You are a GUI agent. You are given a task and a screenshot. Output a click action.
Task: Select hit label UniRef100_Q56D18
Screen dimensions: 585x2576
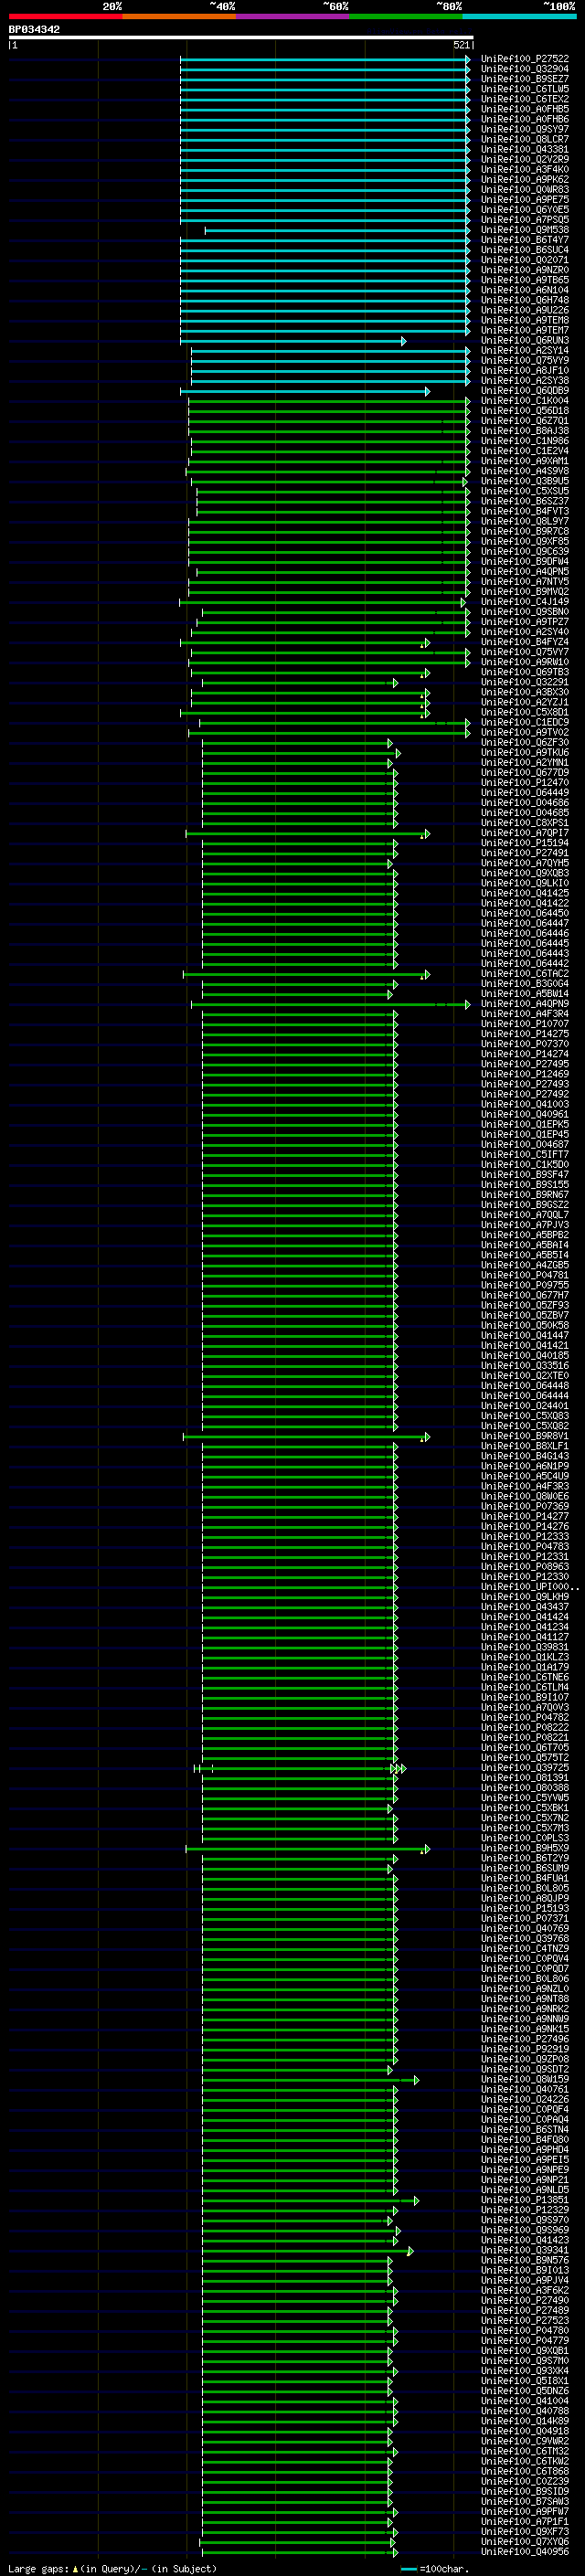pyautogui.click(x=524, y=411)
